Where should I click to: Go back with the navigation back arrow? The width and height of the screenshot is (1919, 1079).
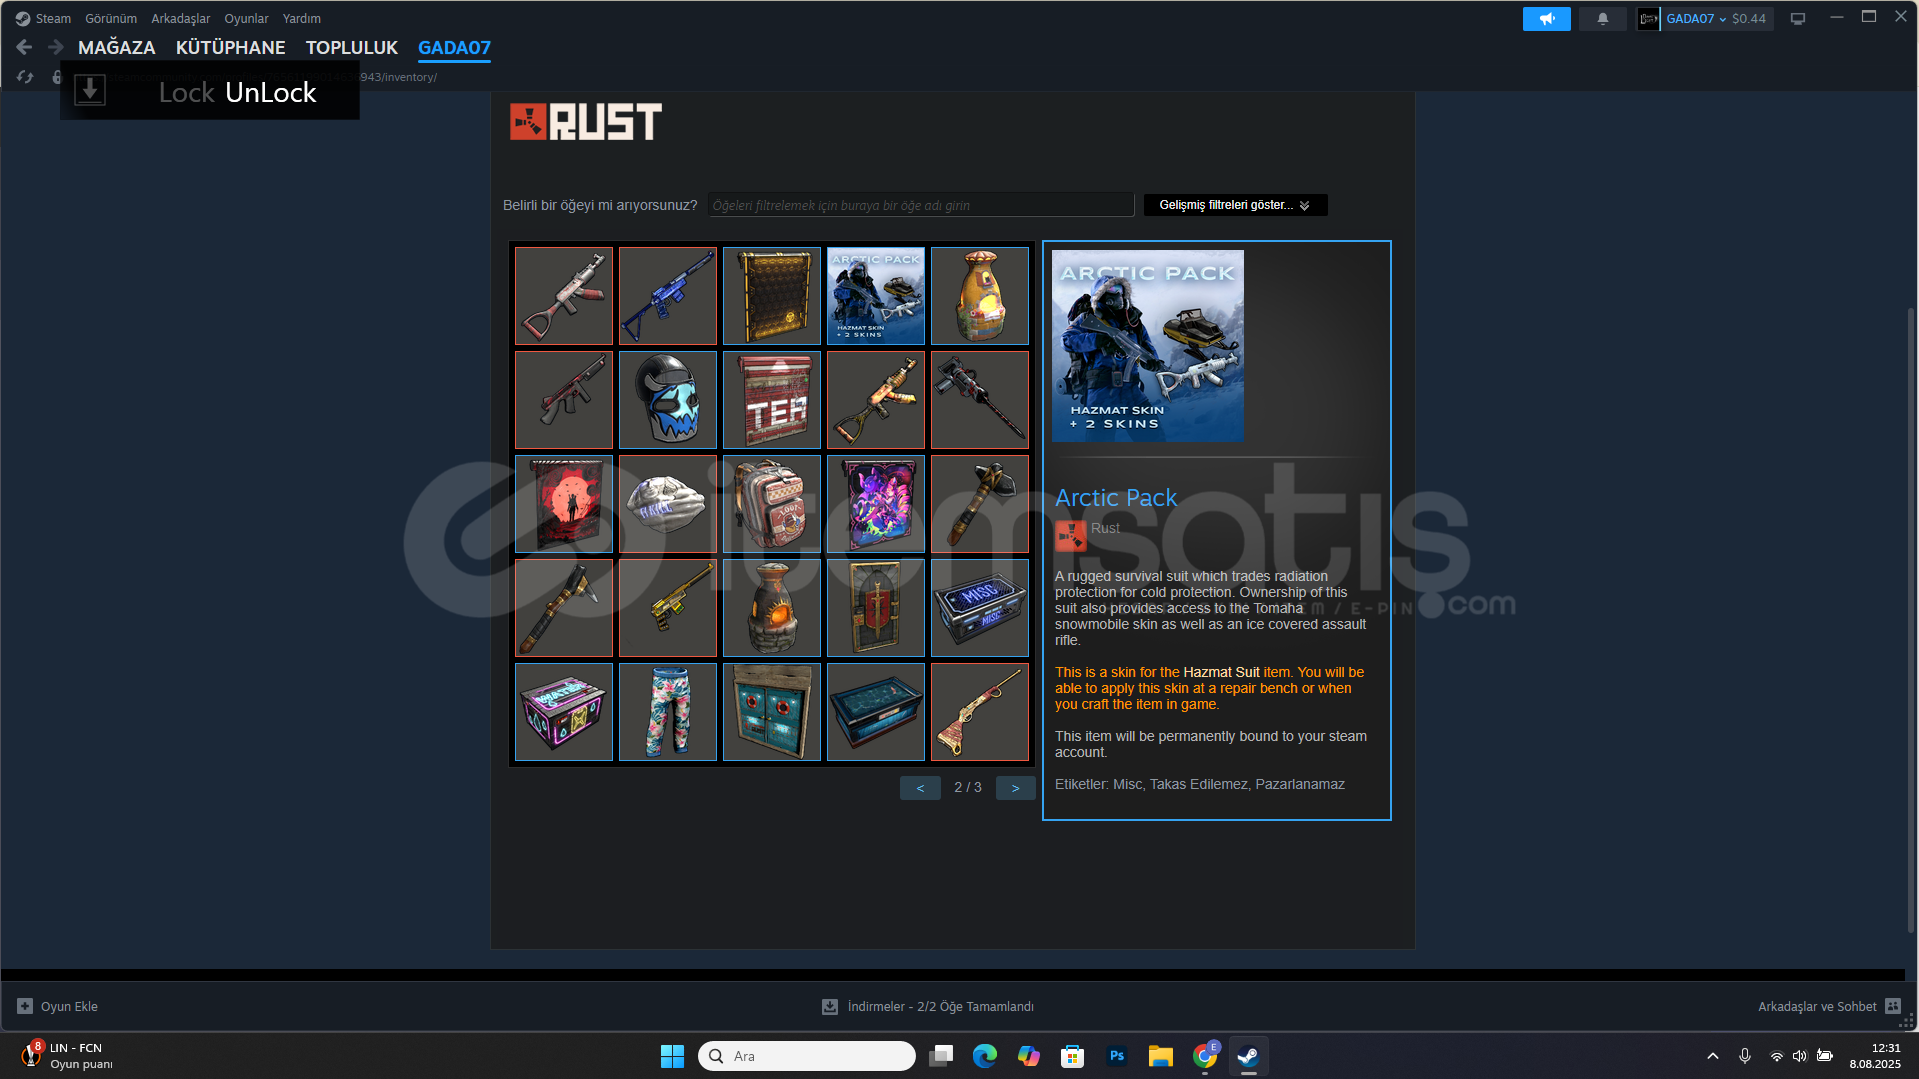pos(24,47)
